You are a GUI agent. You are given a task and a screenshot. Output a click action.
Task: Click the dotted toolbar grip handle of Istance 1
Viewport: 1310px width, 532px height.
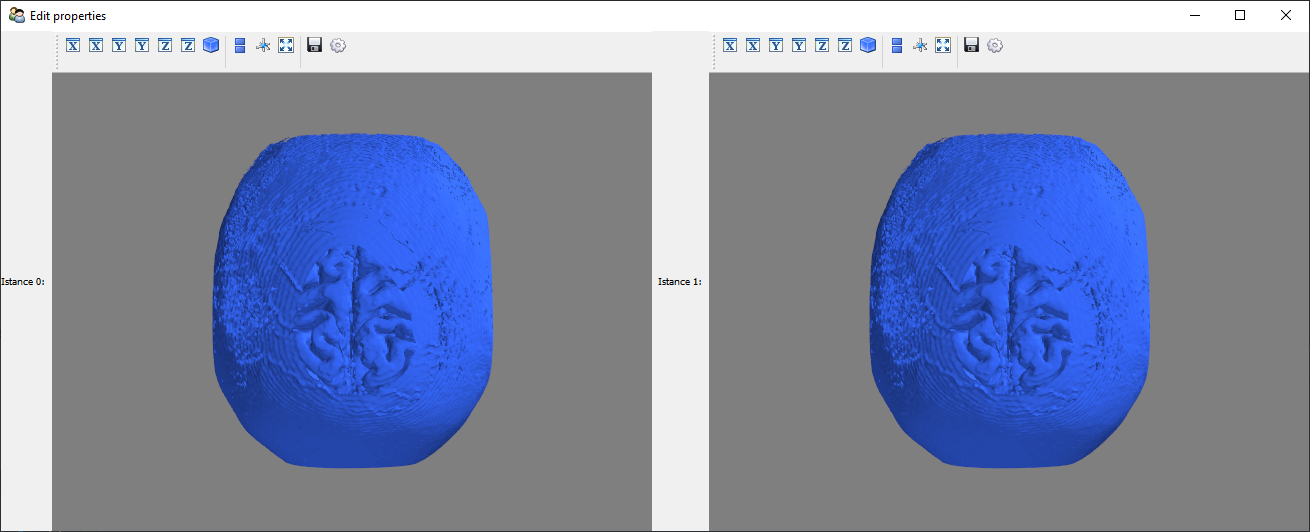coord(714,52)
